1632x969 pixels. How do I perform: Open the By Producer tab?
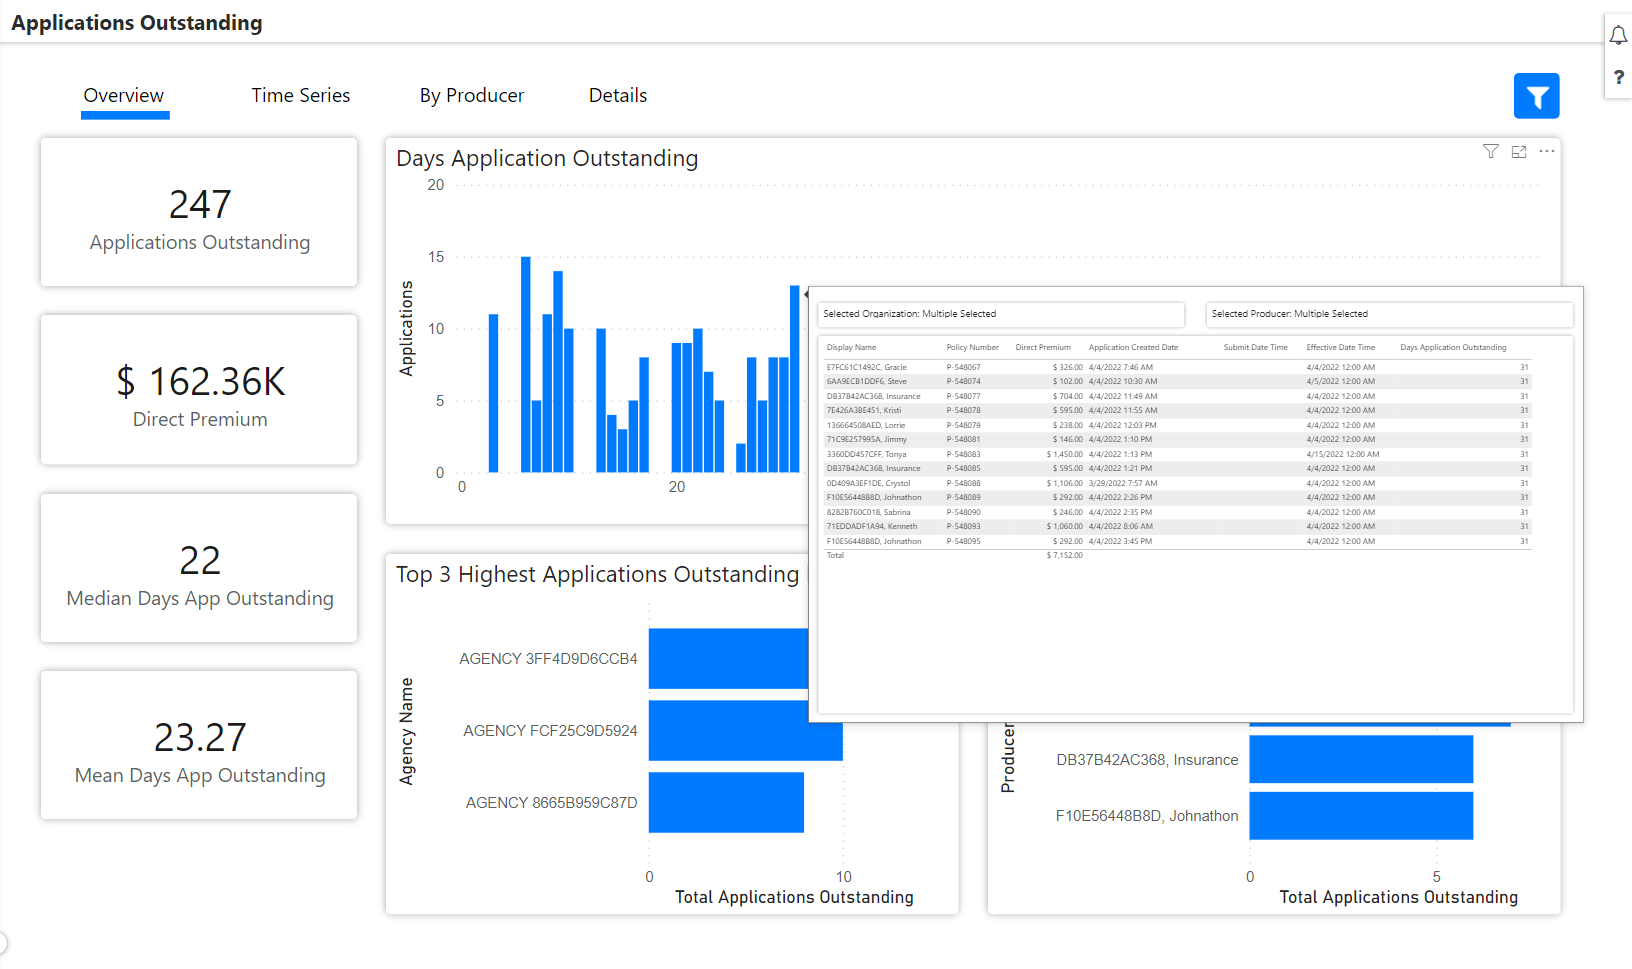pos(471,96)
